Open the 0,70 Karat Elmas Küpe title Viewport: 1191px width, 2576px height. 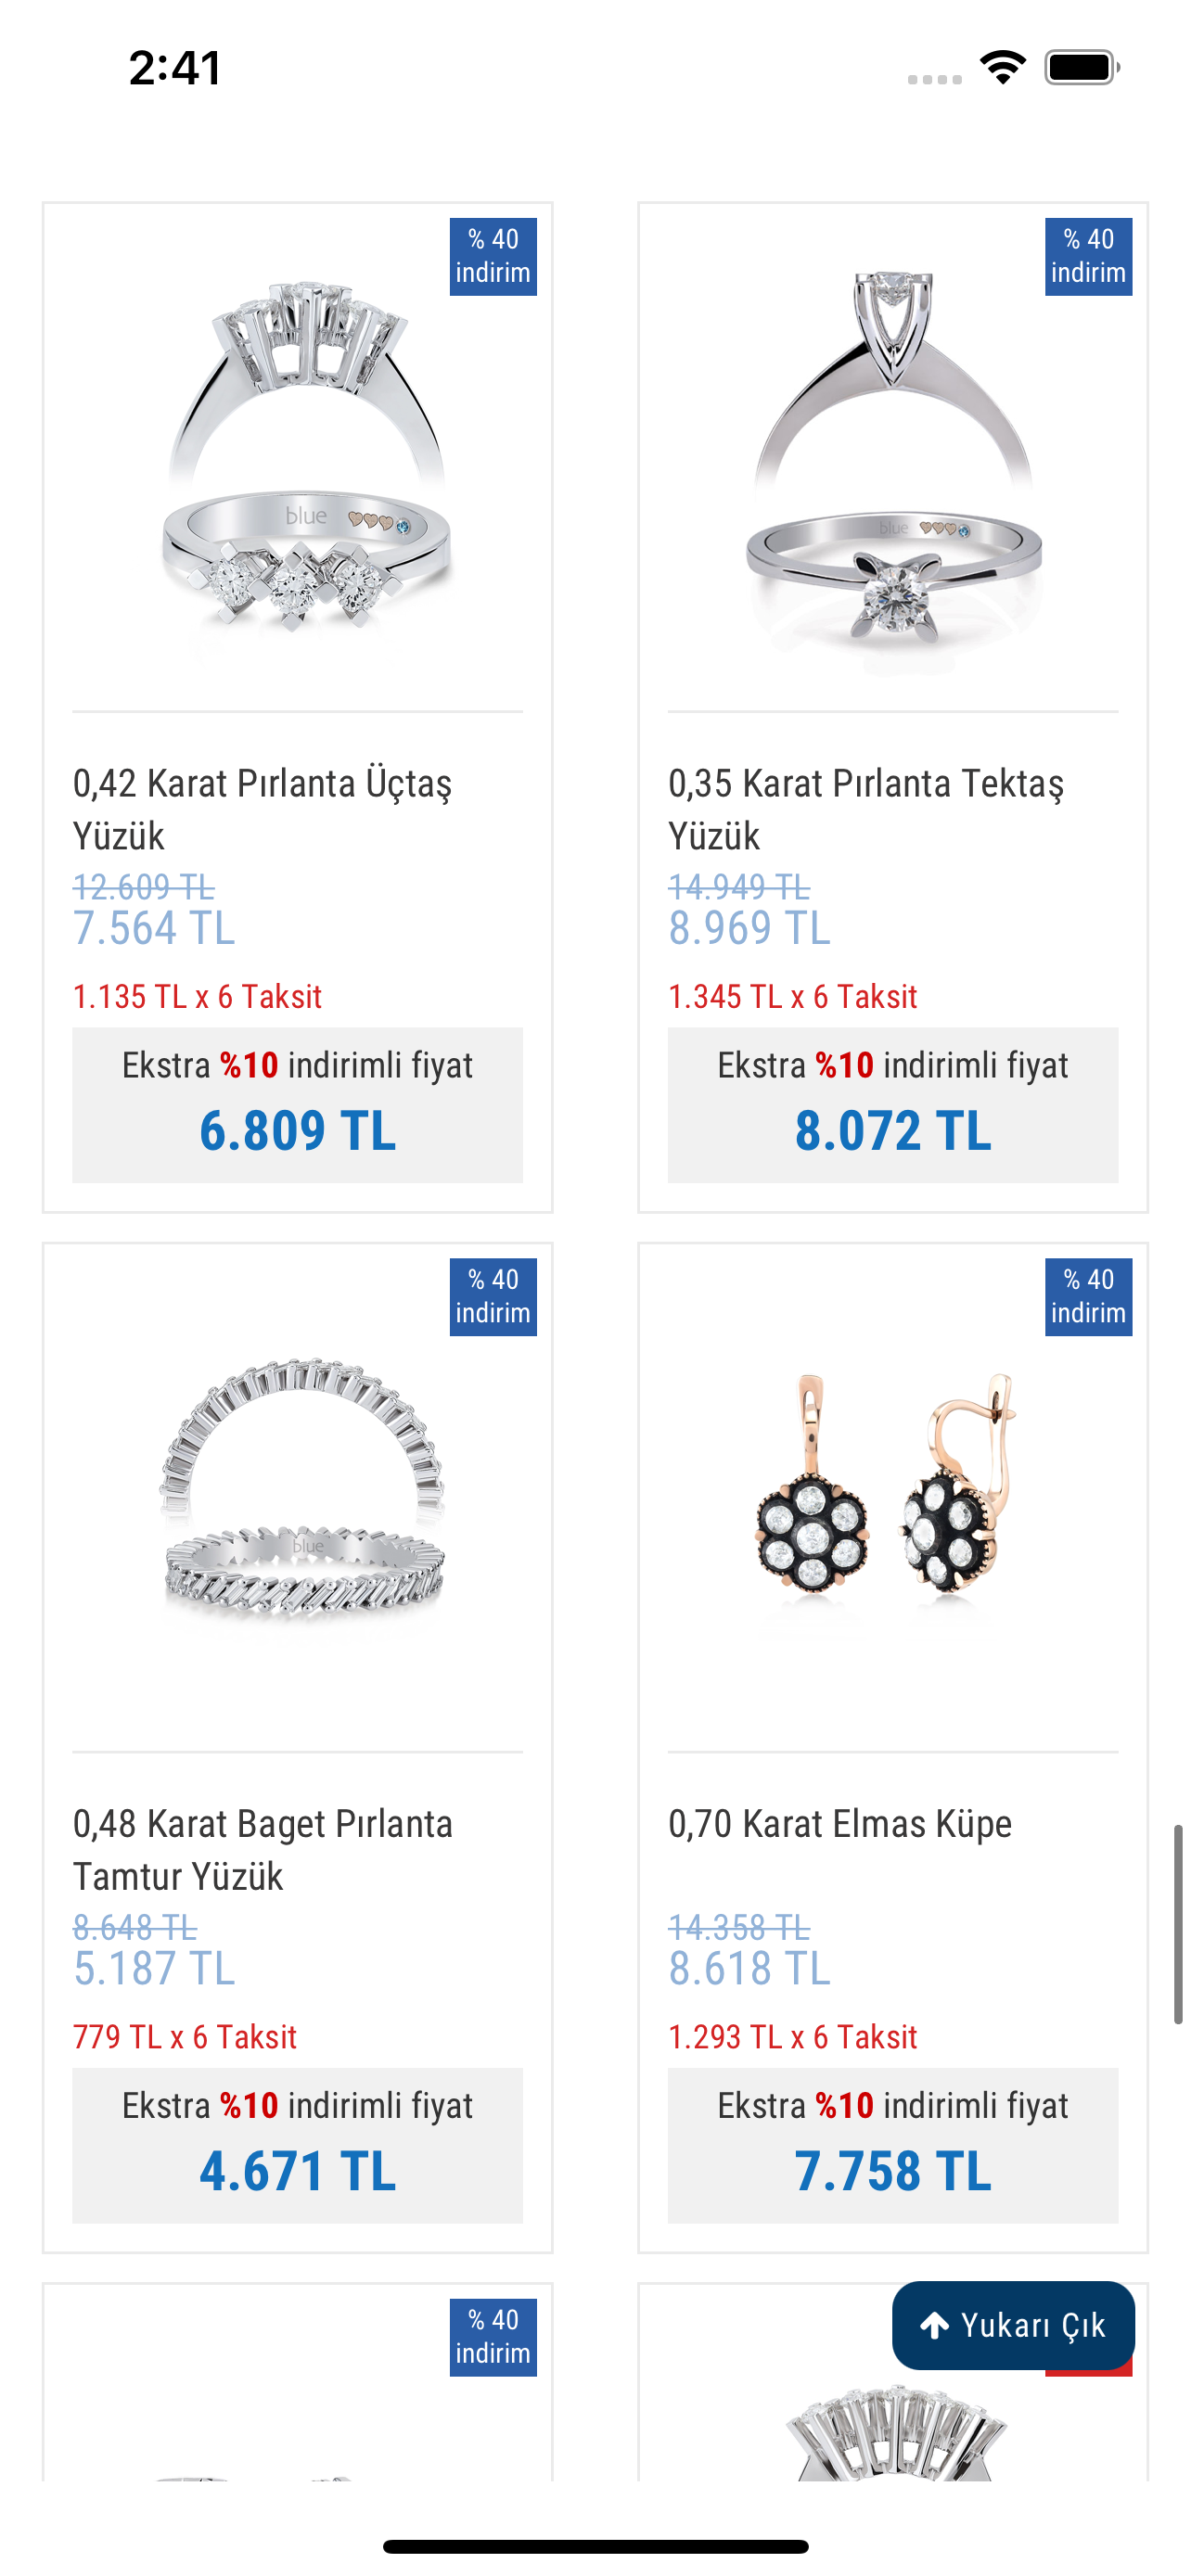pos(840,1824)
